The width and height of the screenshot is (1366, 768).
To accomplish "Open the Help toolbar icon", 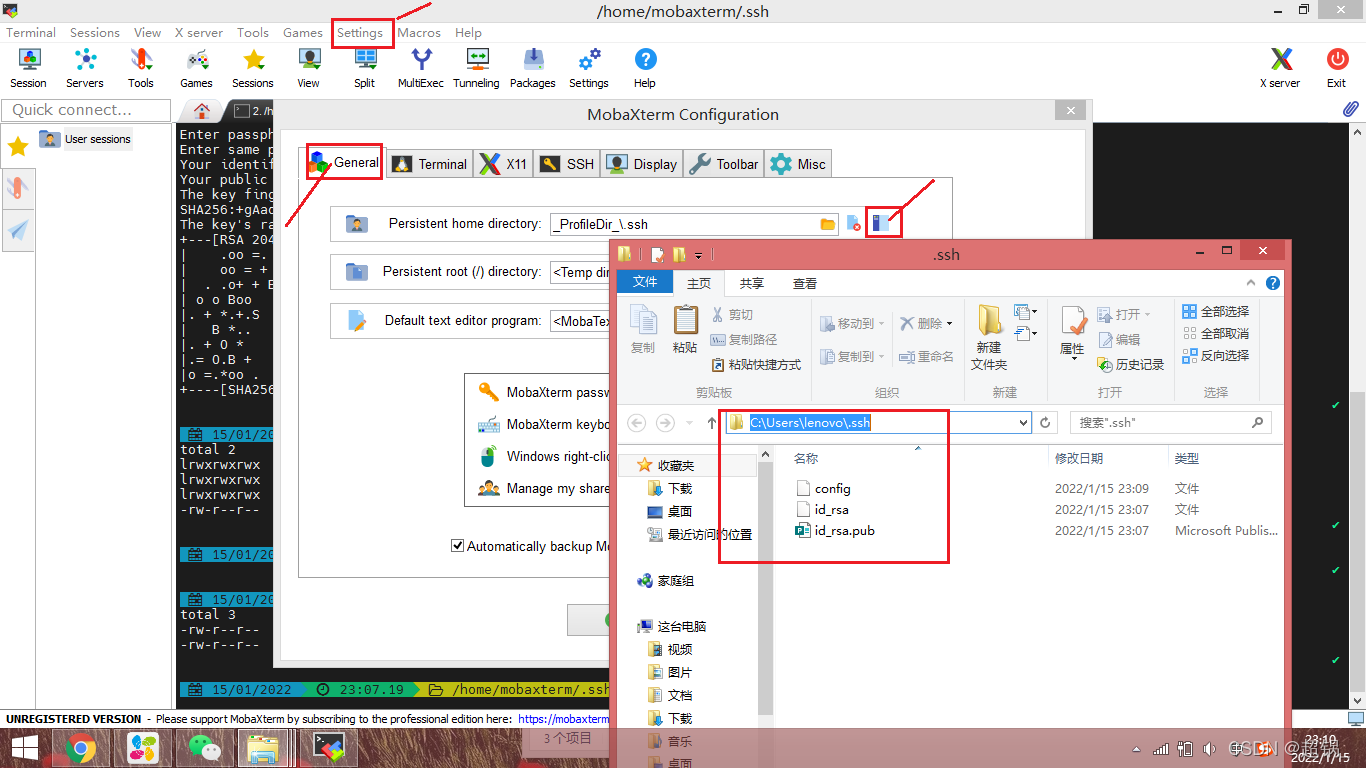I will [645, 68].
